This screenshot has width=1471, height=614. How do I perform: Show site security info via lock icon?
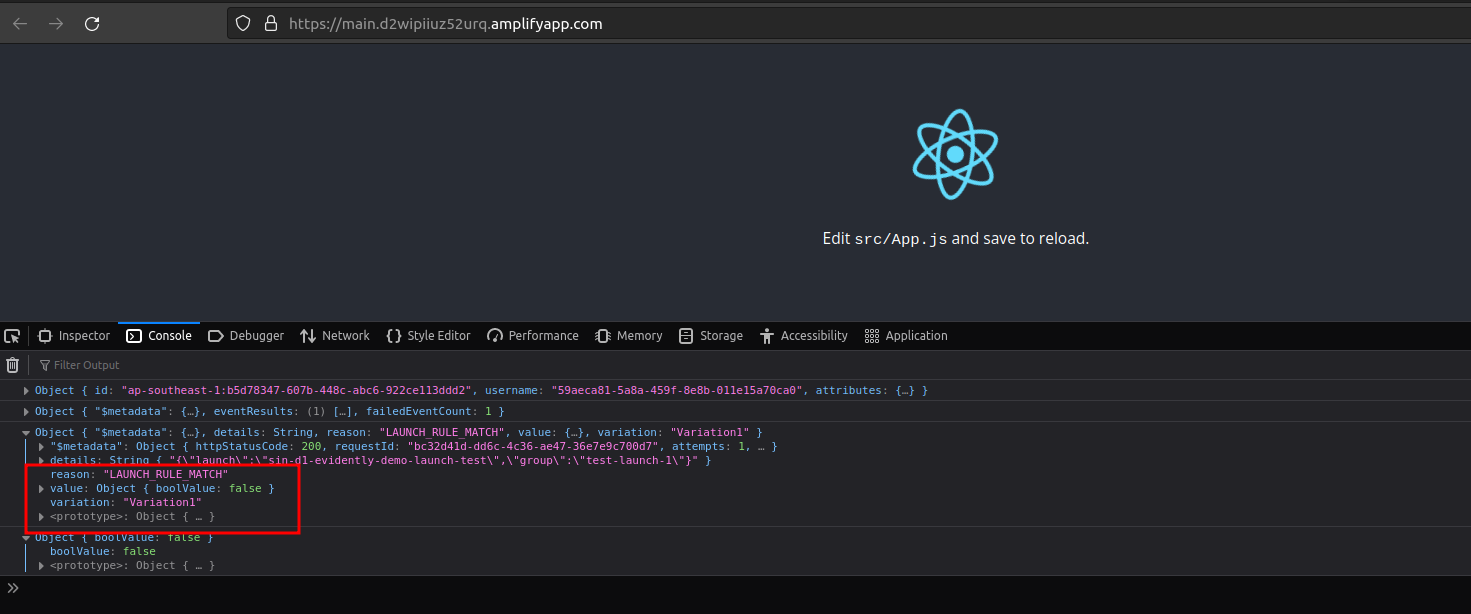(269, 24)
